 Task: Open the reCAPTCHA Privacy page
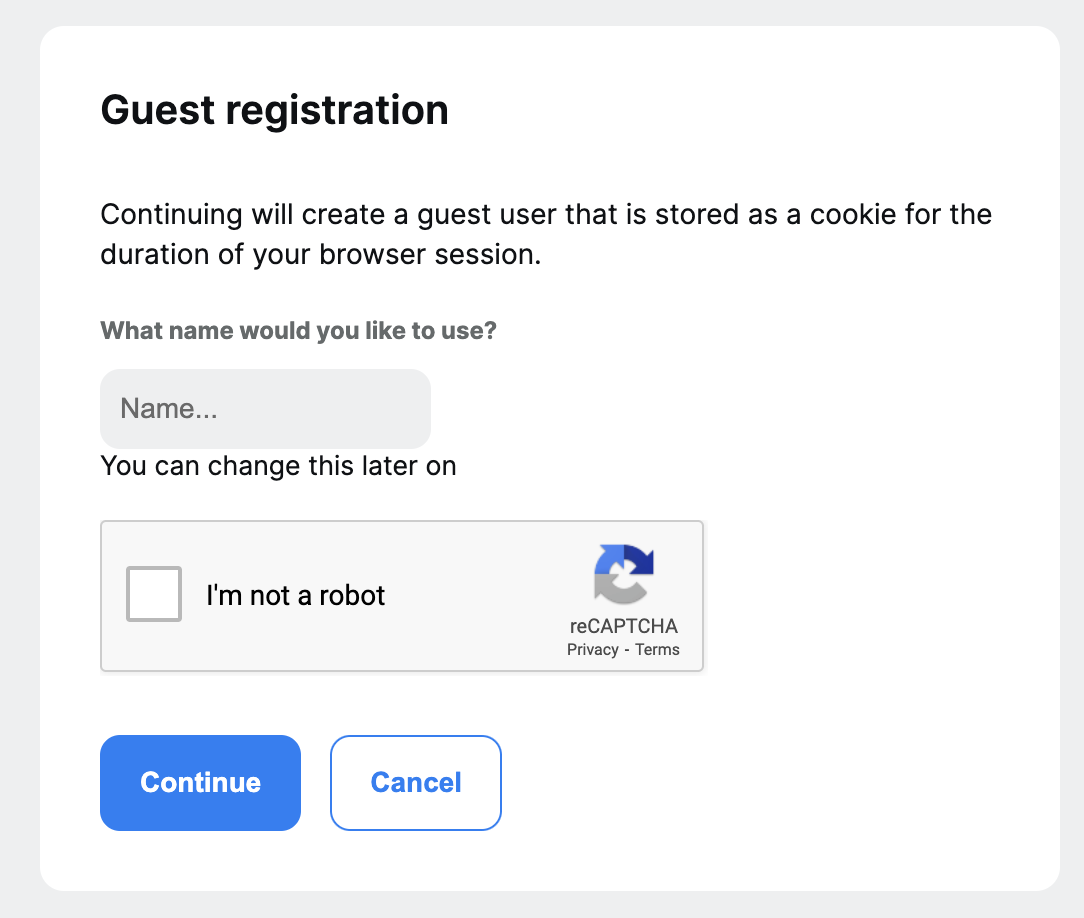[x=594, y=649]
